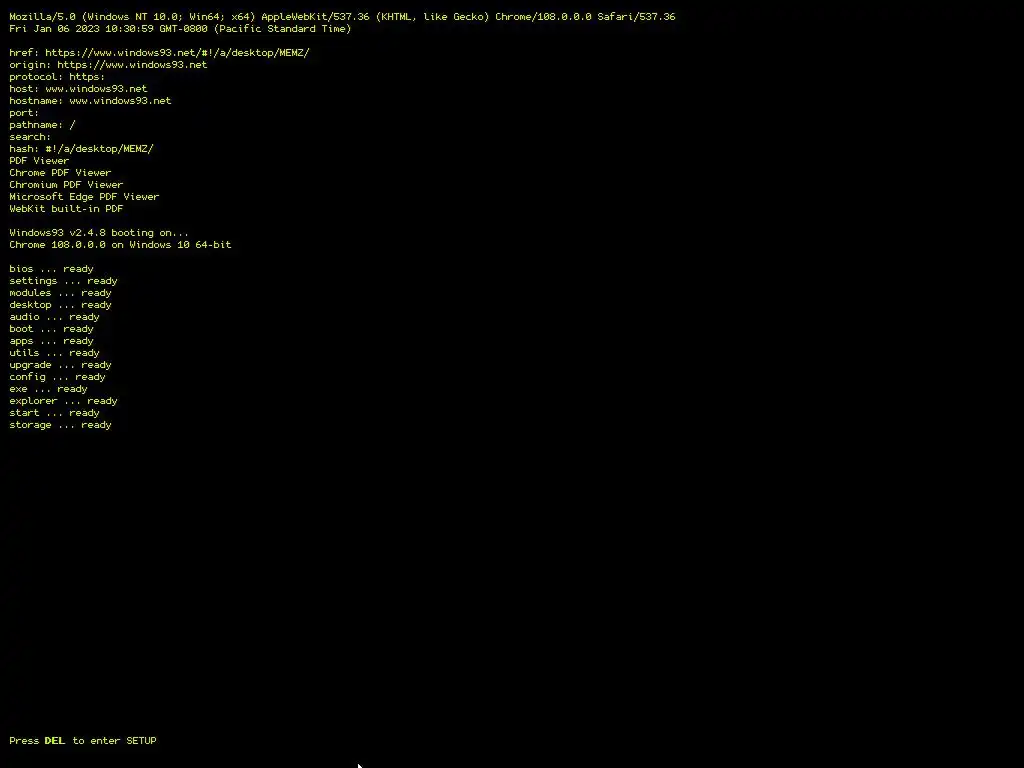Click the 'bios ... ready' line

pos(52,269)
